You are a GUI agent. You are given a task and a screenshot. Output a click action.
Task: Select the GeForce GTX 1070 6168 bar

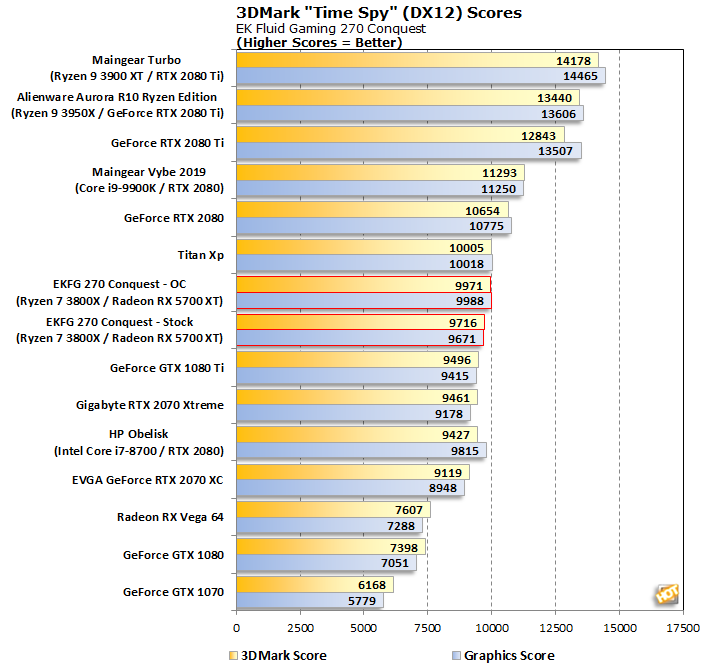pos(314,585)
